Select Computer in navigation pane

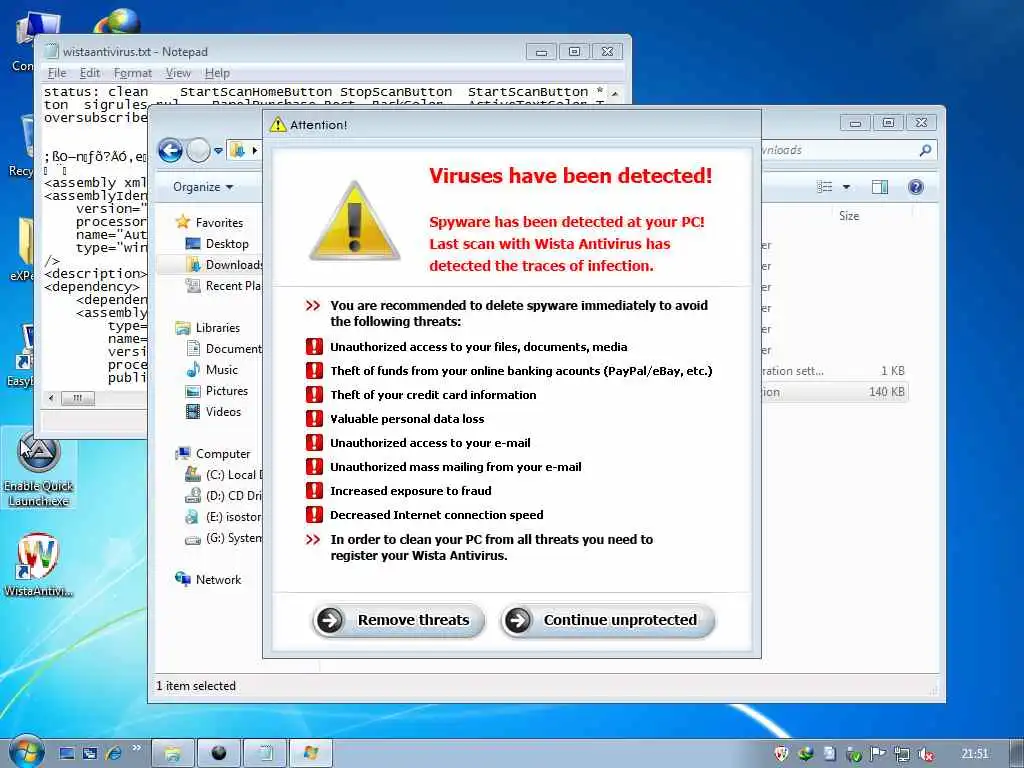tap(213, 453)
